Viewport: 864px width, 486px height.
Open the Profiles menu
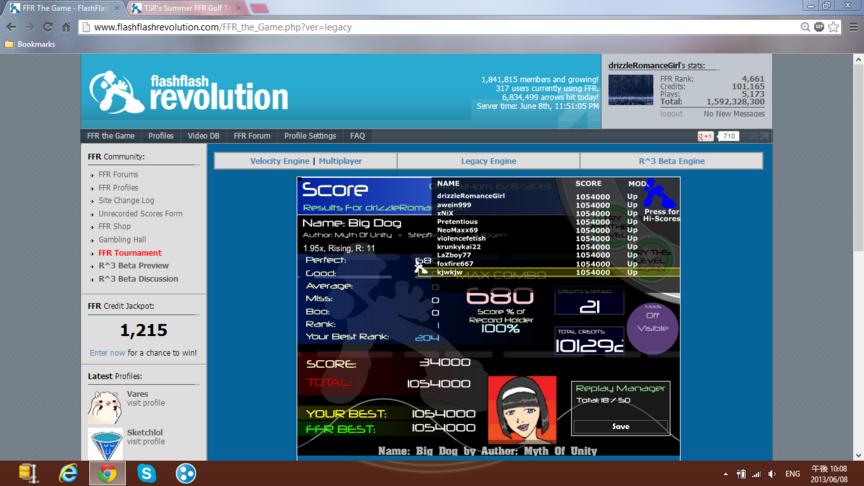point(160,136)
